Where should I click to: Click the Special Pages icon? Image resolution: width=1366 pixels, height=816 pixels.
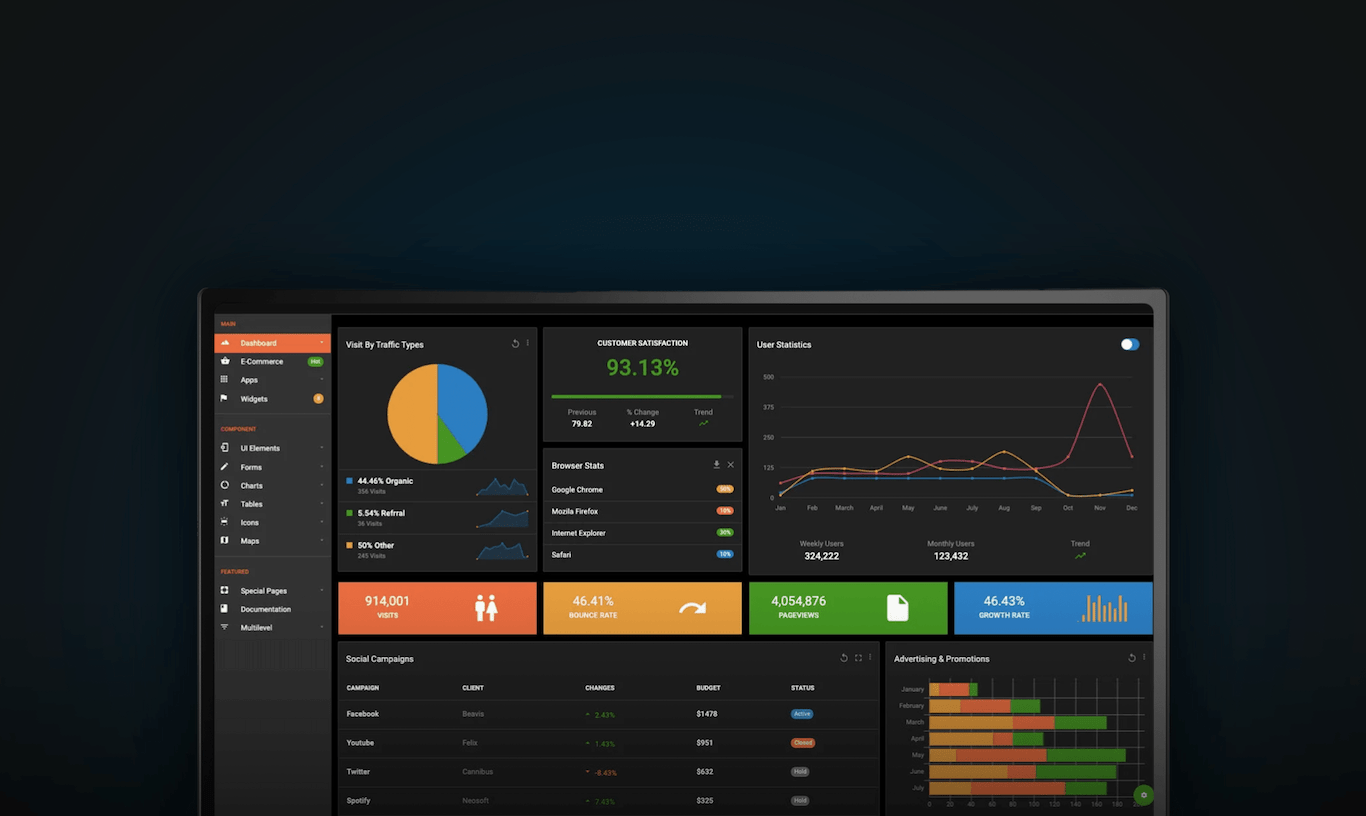click(x=224, y=590)
